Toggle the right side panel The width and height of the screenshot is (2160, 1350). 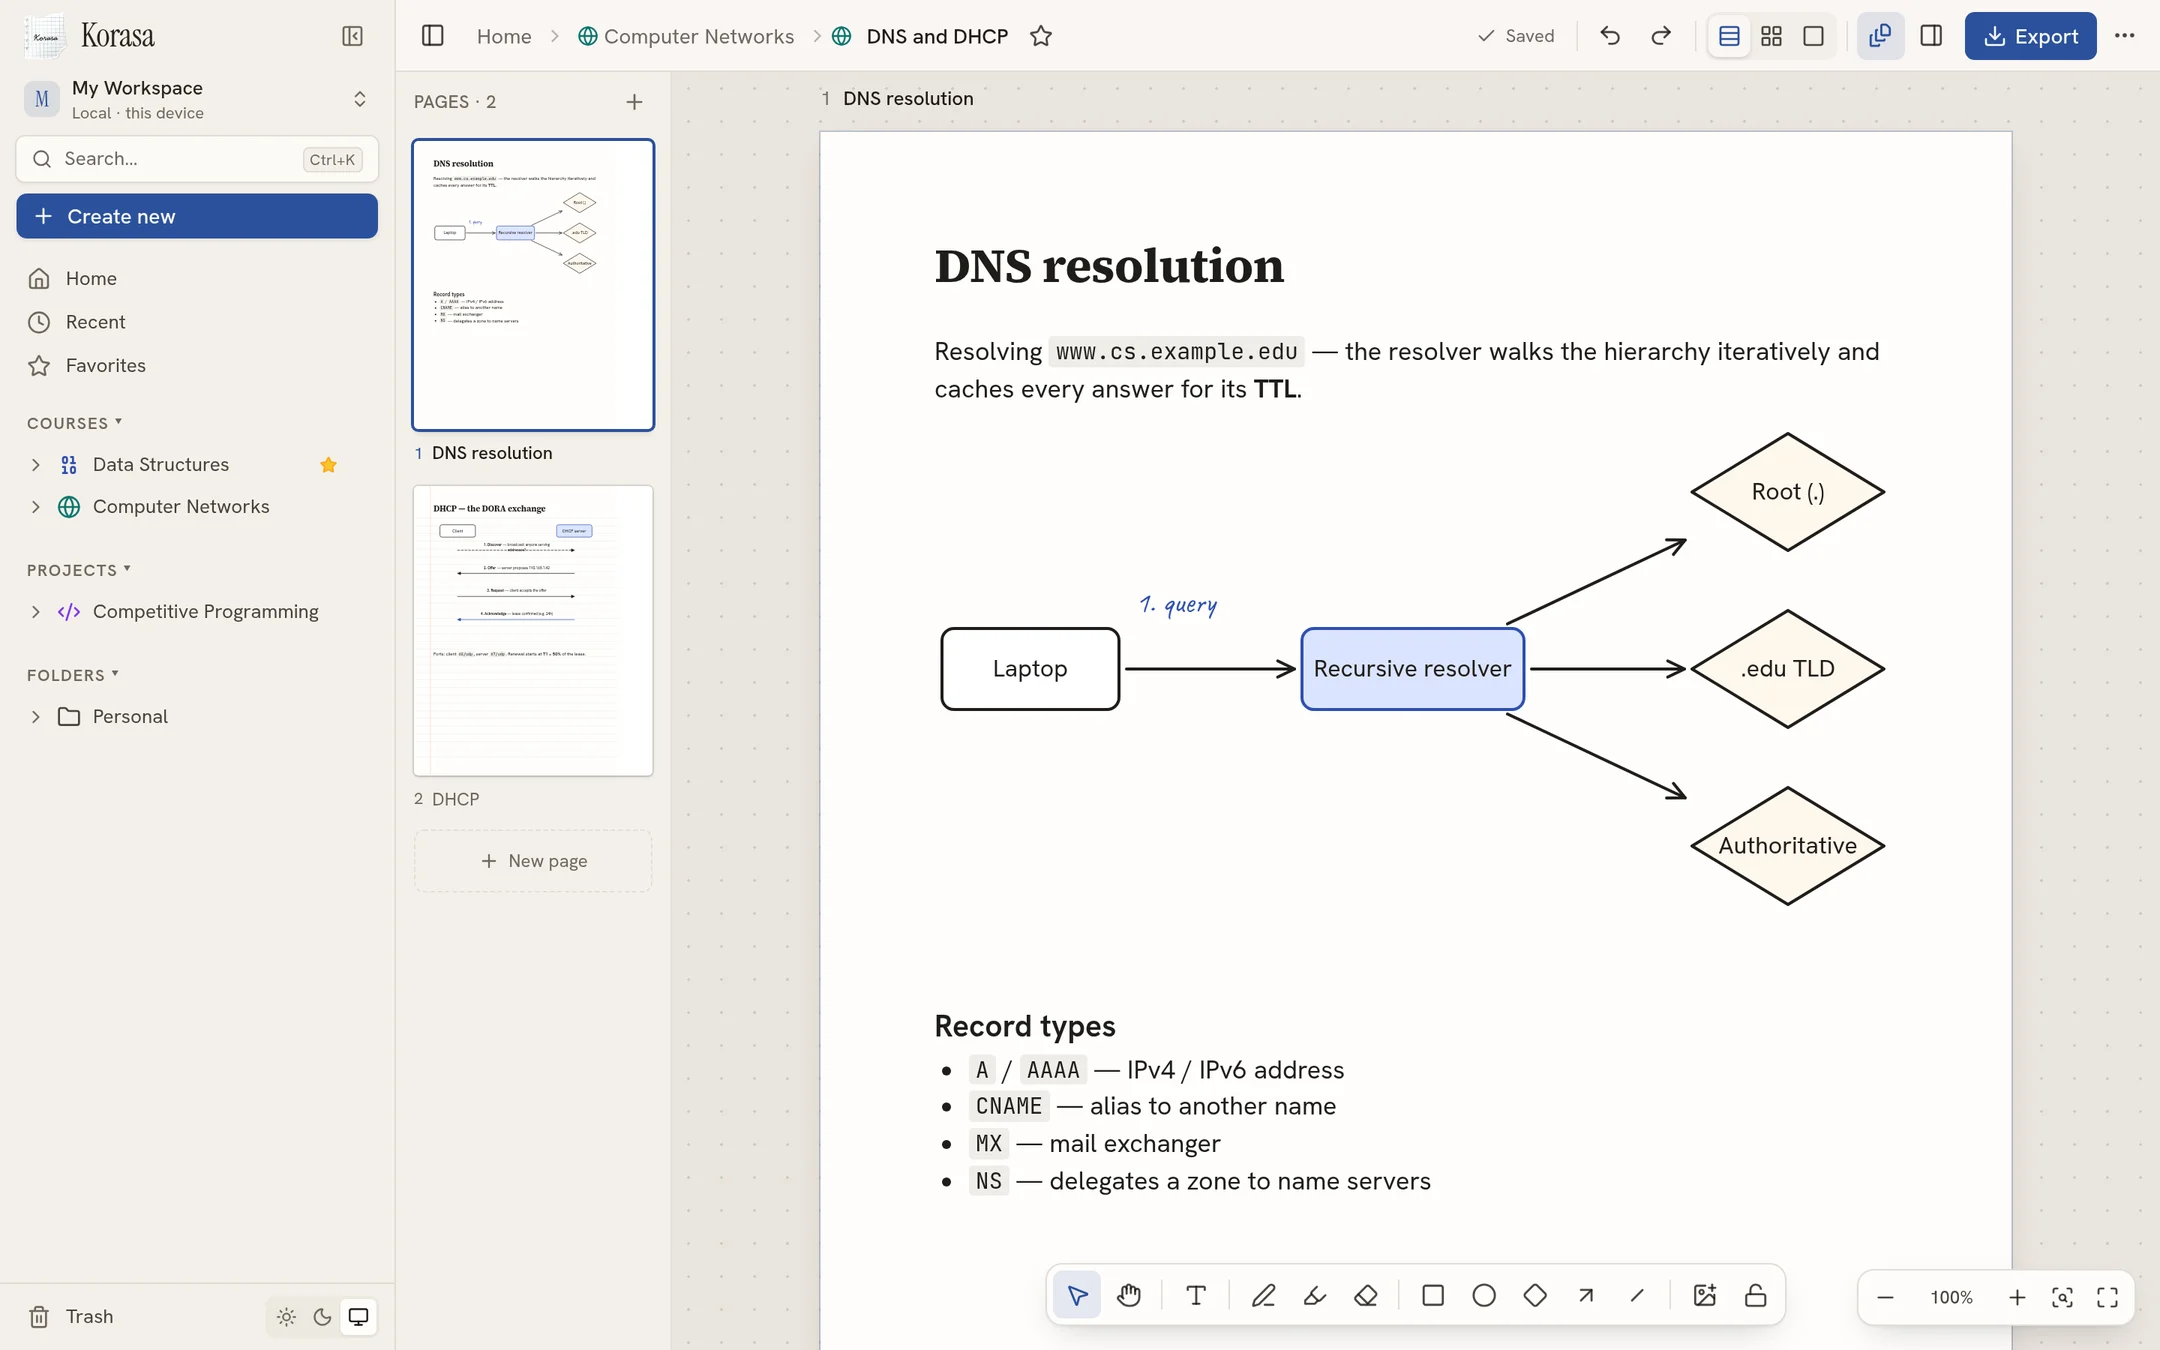[x=1931, y=36]
